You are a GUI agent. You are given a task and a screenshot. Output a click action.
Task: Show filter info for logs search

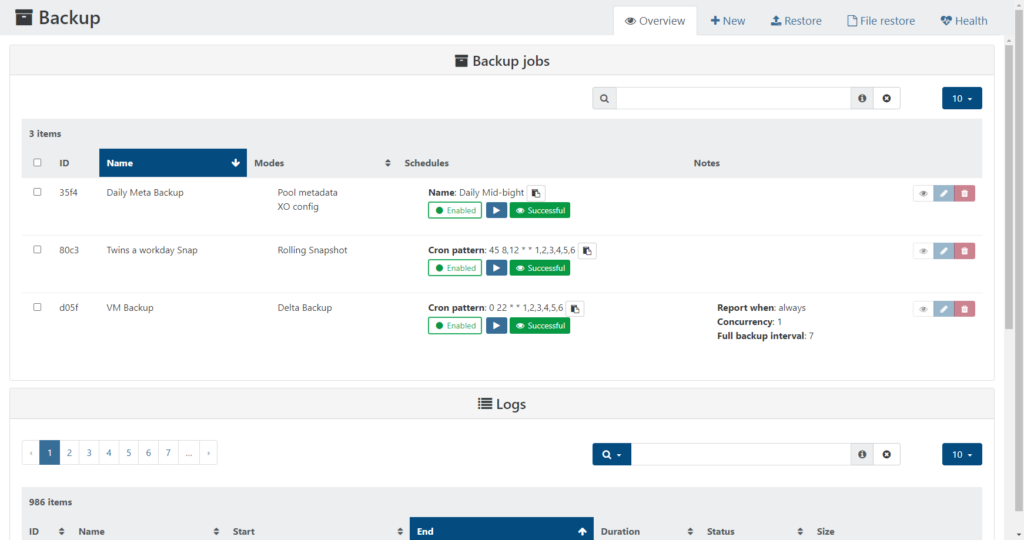862,454
